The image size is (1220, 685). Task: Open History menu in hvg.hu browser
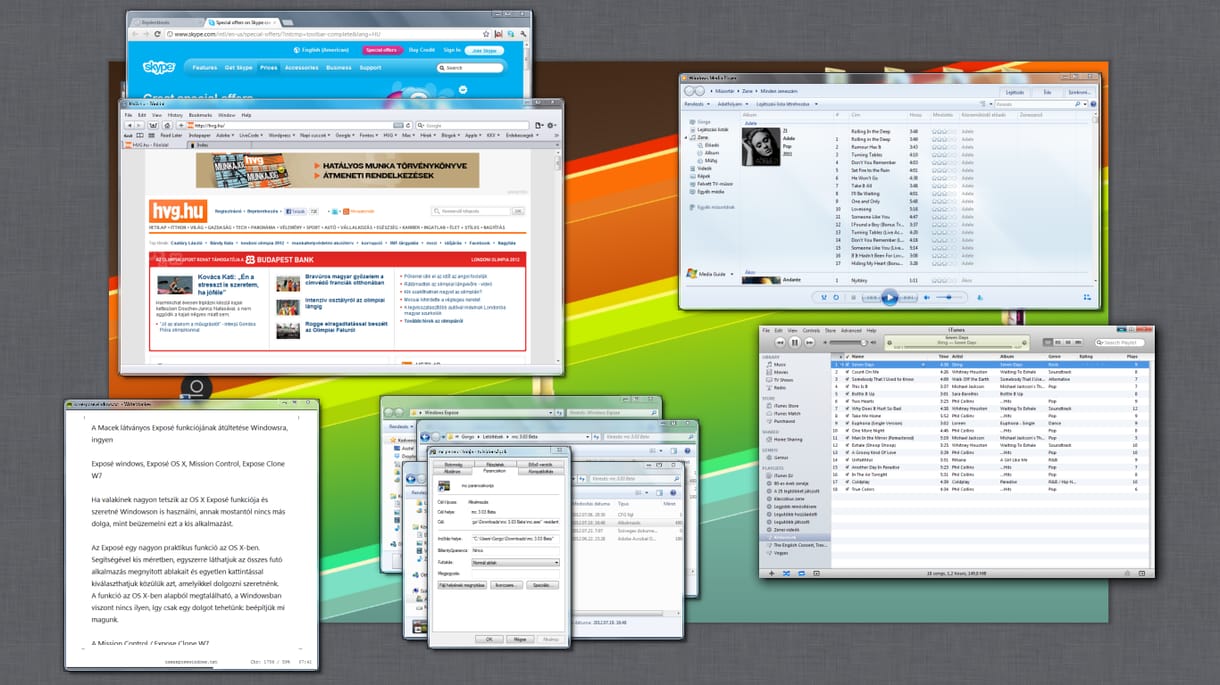click(175, 115)
